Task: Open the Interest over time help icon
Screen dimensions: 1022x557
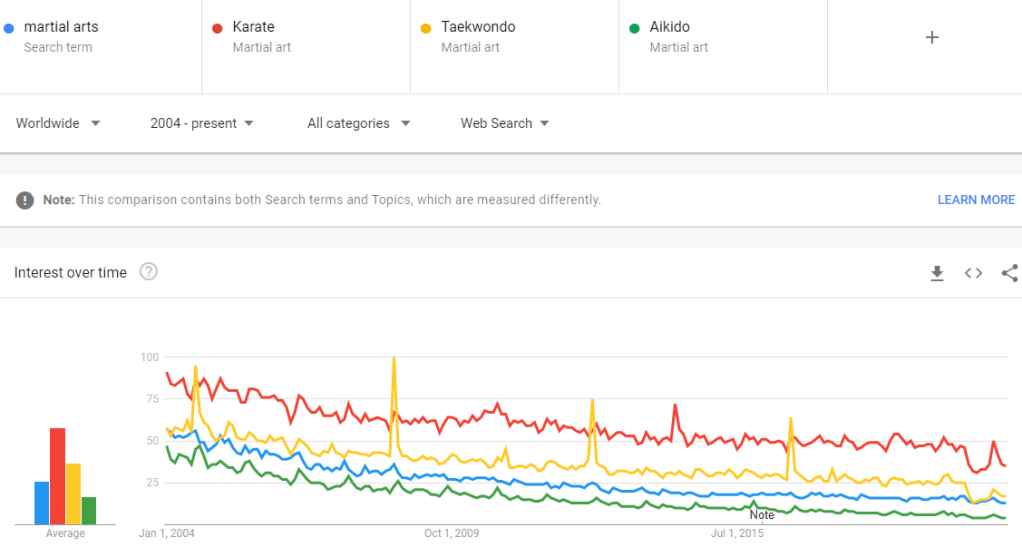Action: [149, 272]
